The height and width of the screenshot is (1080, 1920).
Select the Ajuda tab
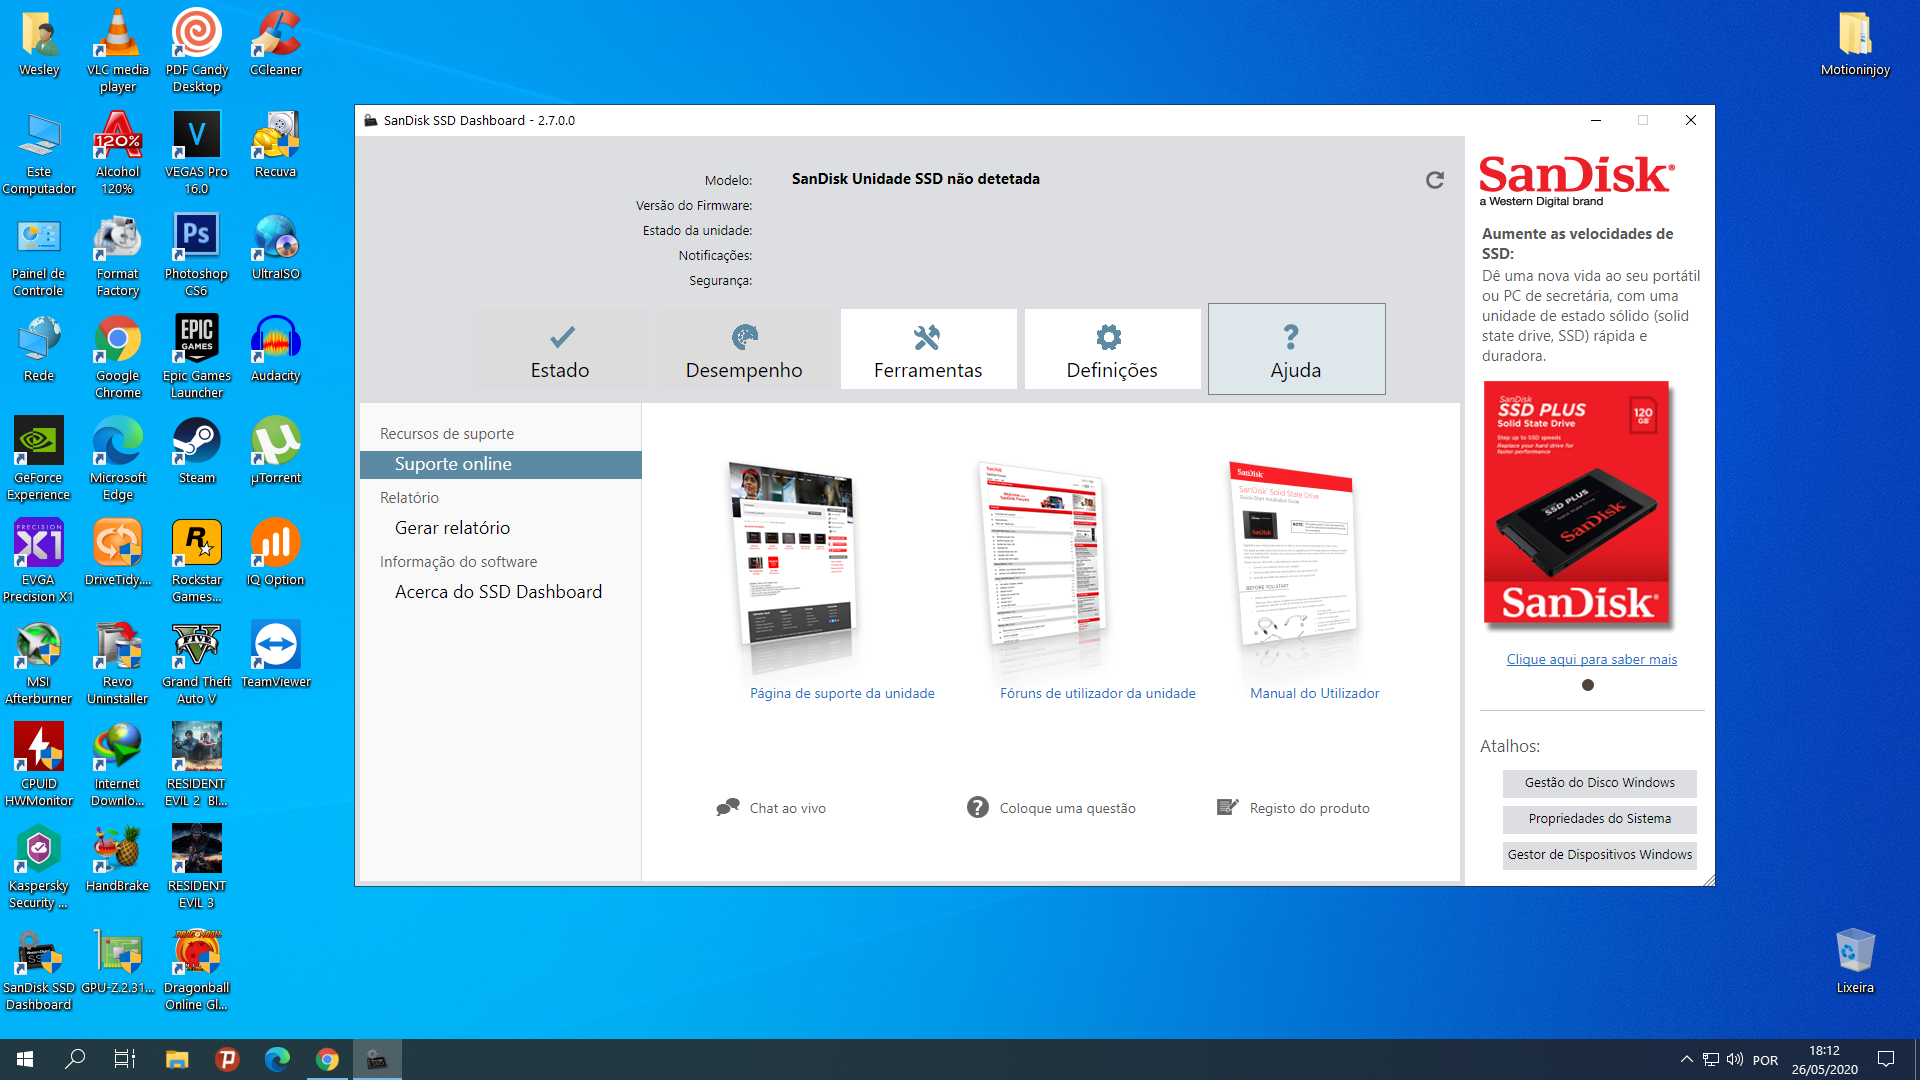[1296, 349]
